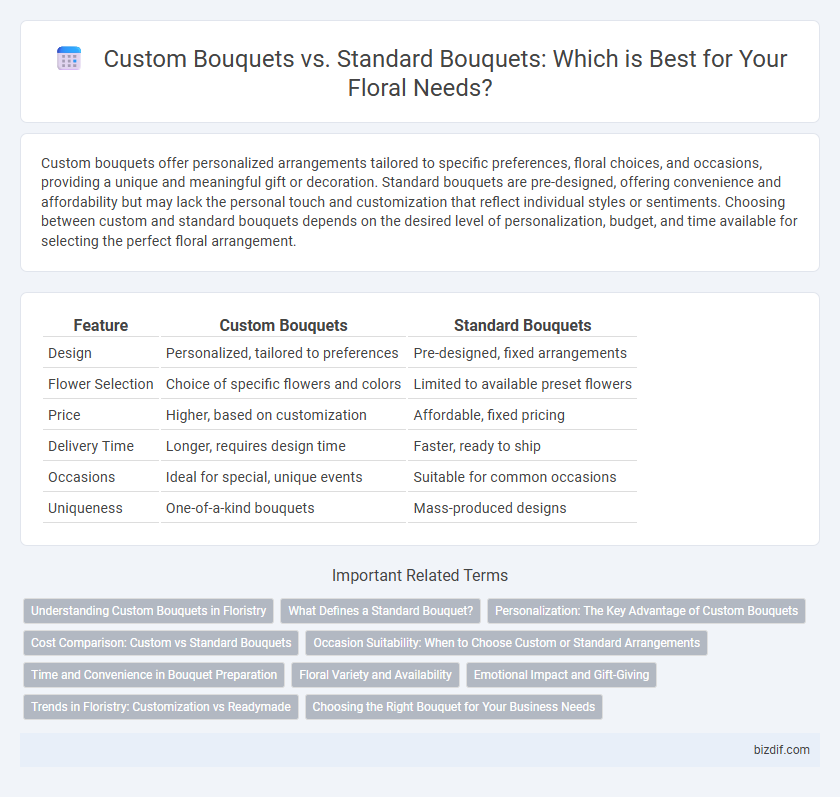Select the 'Delivery Time' table row label
The width and height of the screenshot is (840, 797).
(91, 446)
